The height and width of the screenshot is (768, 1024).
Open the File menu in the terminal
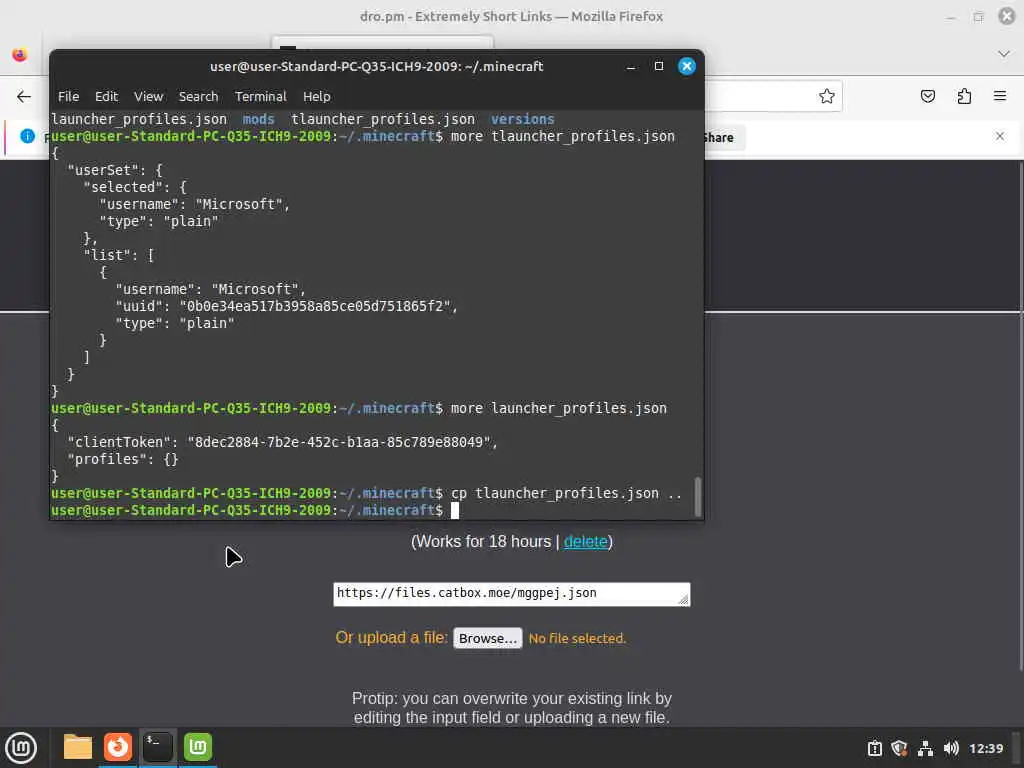pos(68,97)
